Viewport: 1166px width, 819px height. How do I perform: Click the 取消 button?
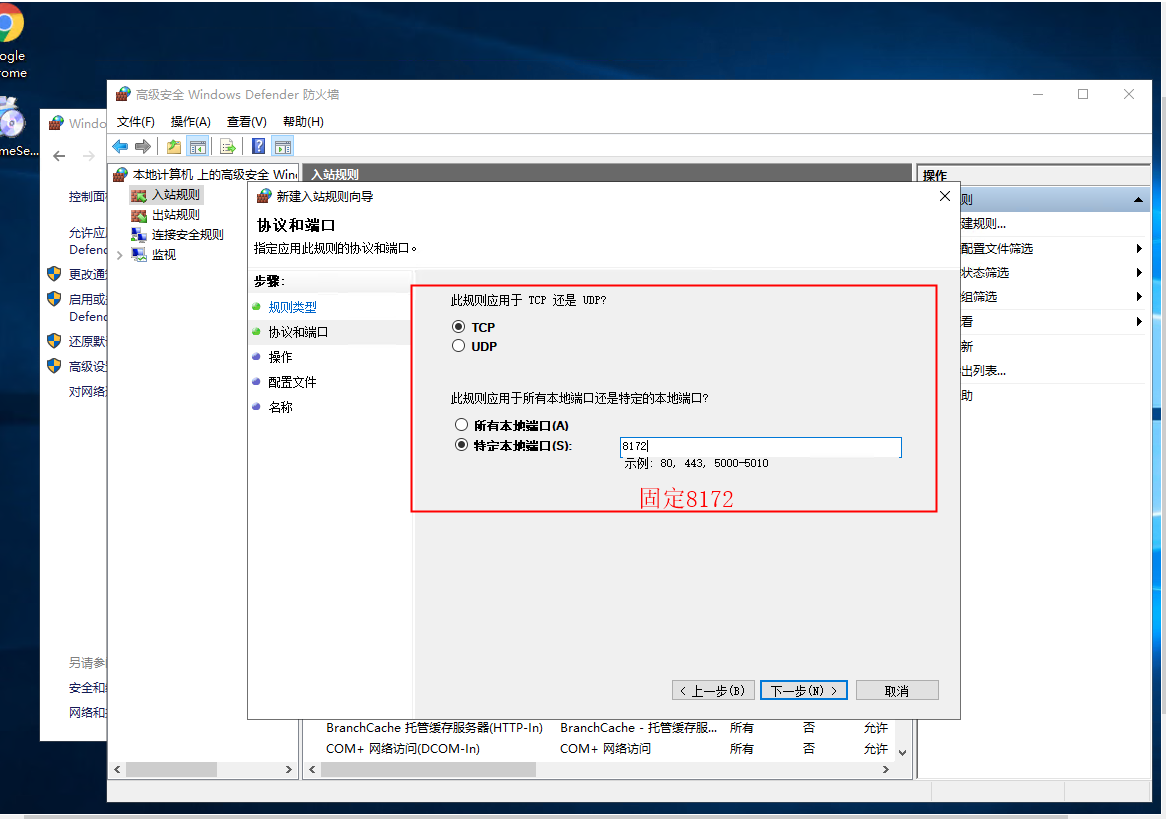tap(897, 690)
